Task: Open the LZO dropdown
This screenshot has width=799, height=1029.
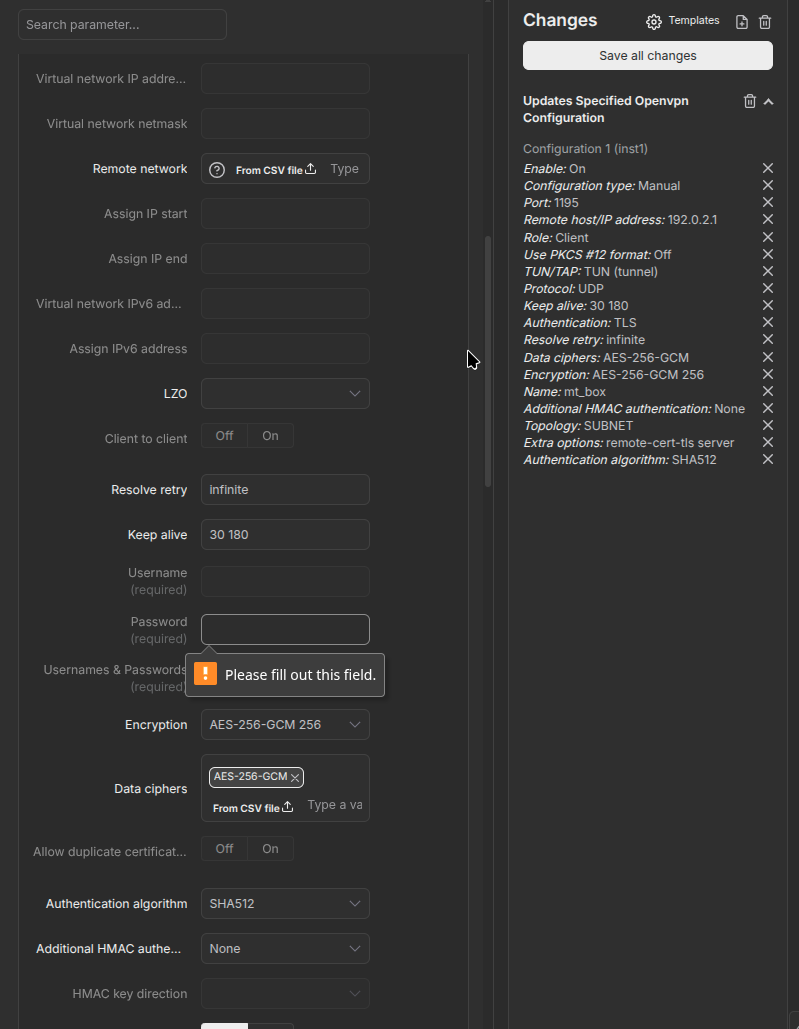Action: 285,394
